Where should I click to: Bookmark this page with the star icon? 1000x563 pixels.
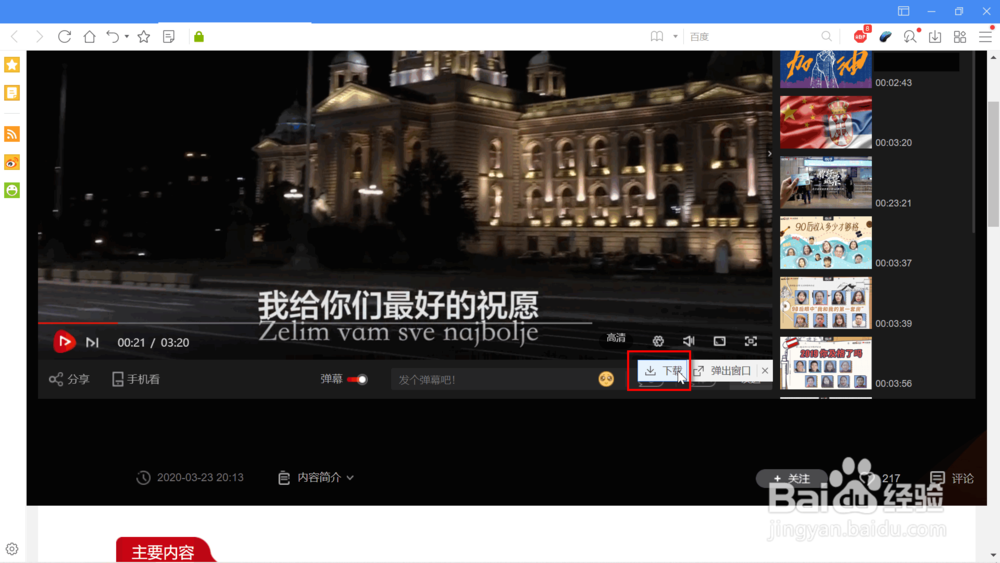(x=143, y=36)
